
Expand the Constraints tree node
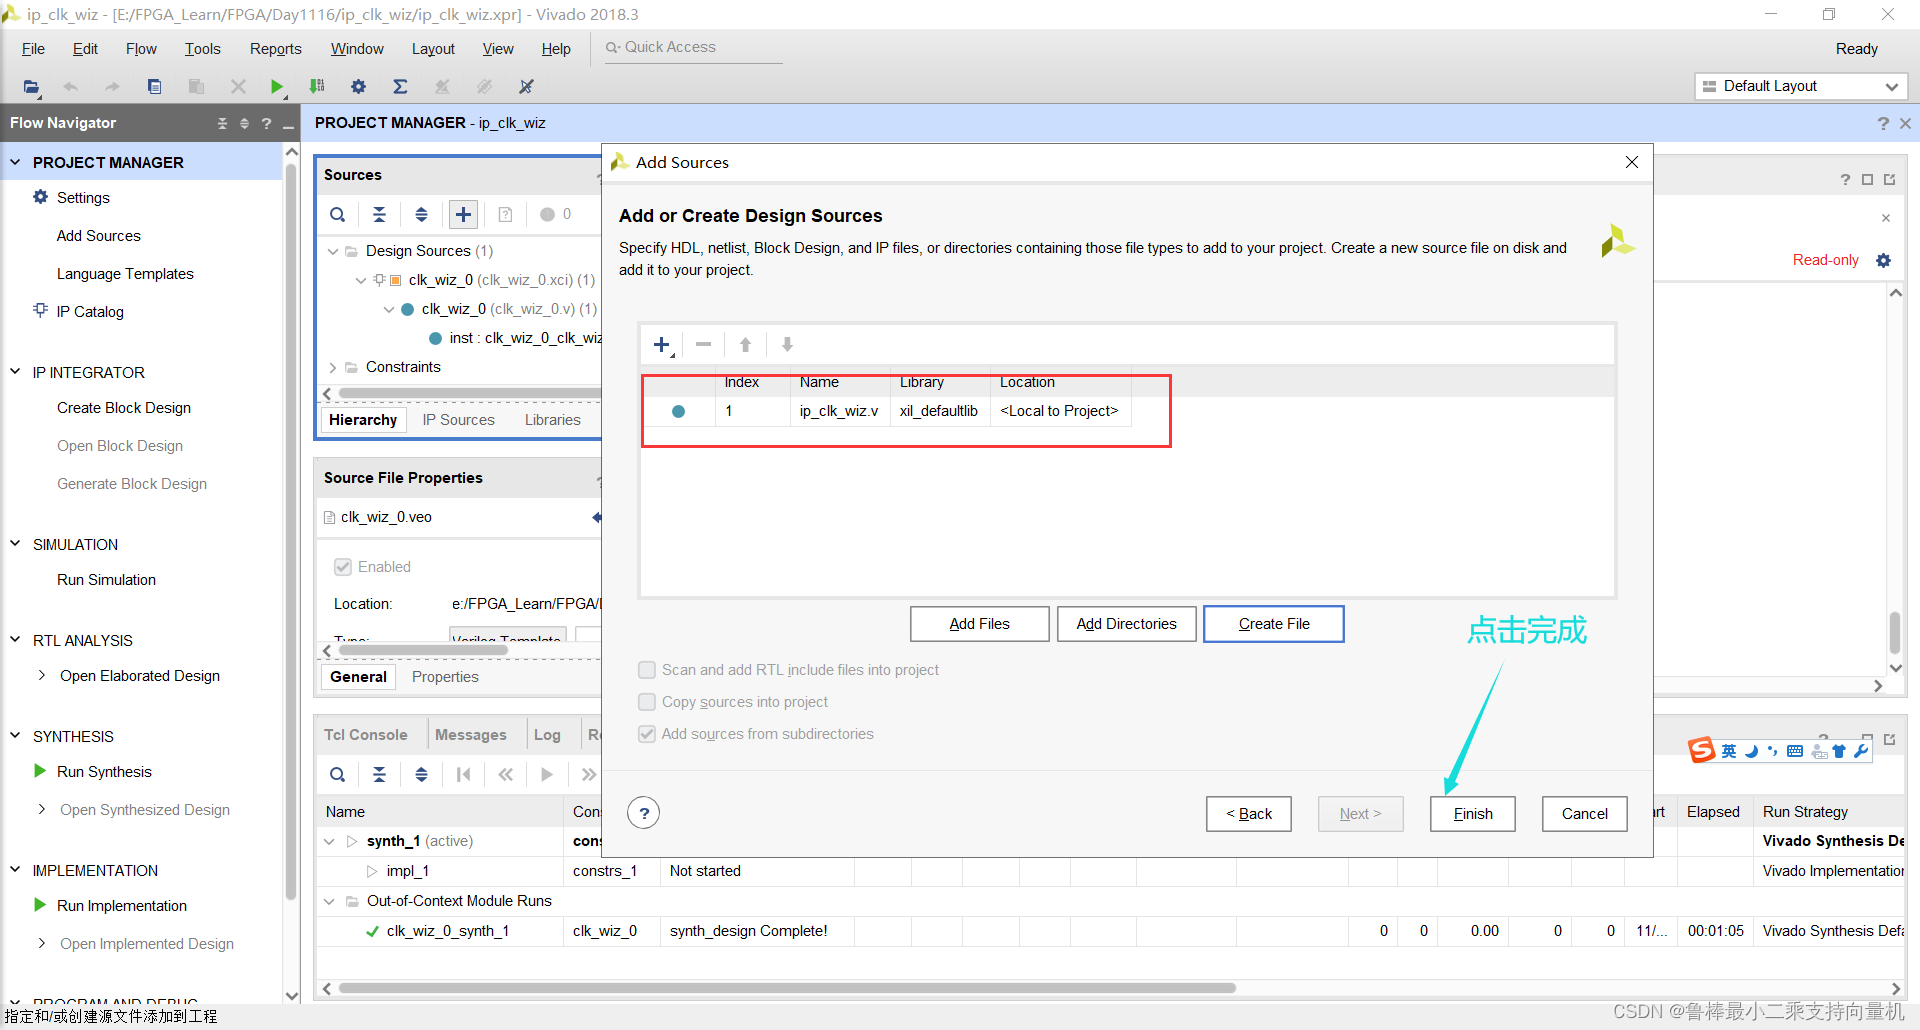333,367
